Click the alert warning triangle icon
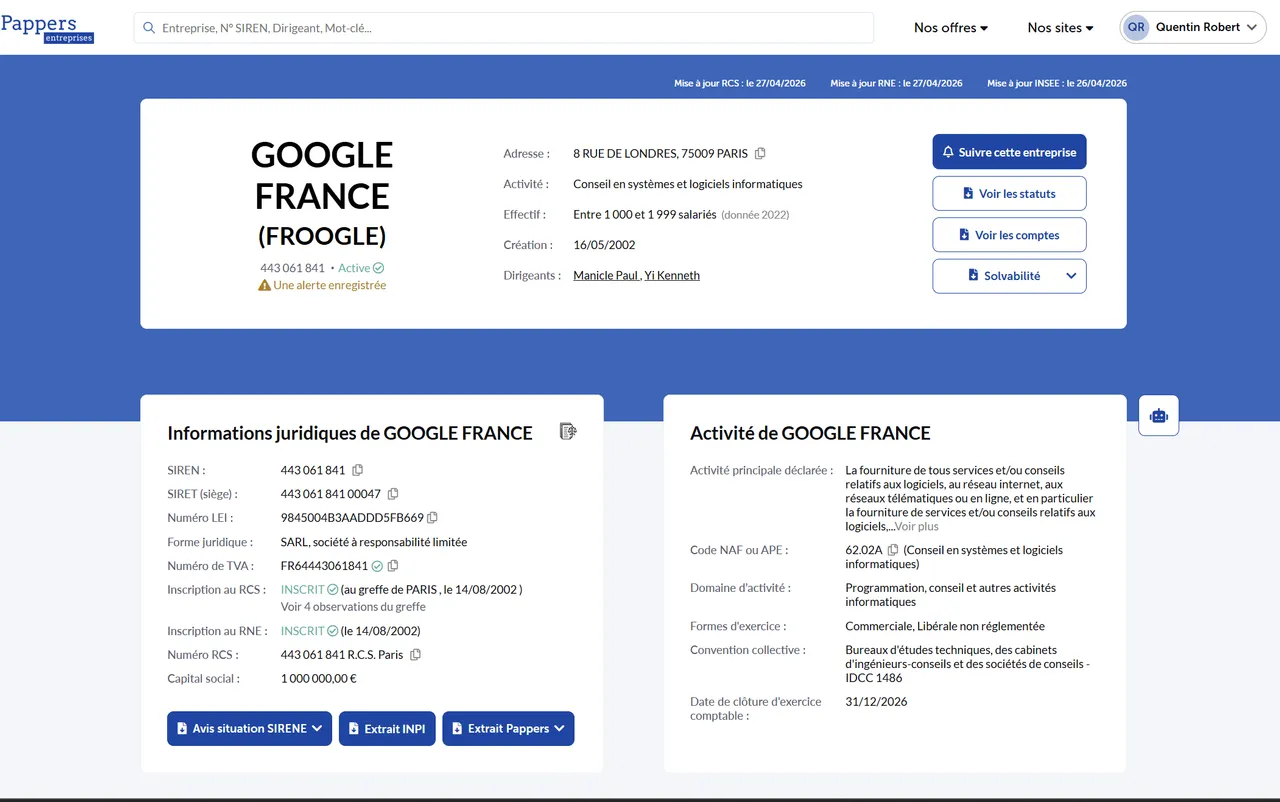The width and height of the screenshot is (1280, 802). click(264, 285)
